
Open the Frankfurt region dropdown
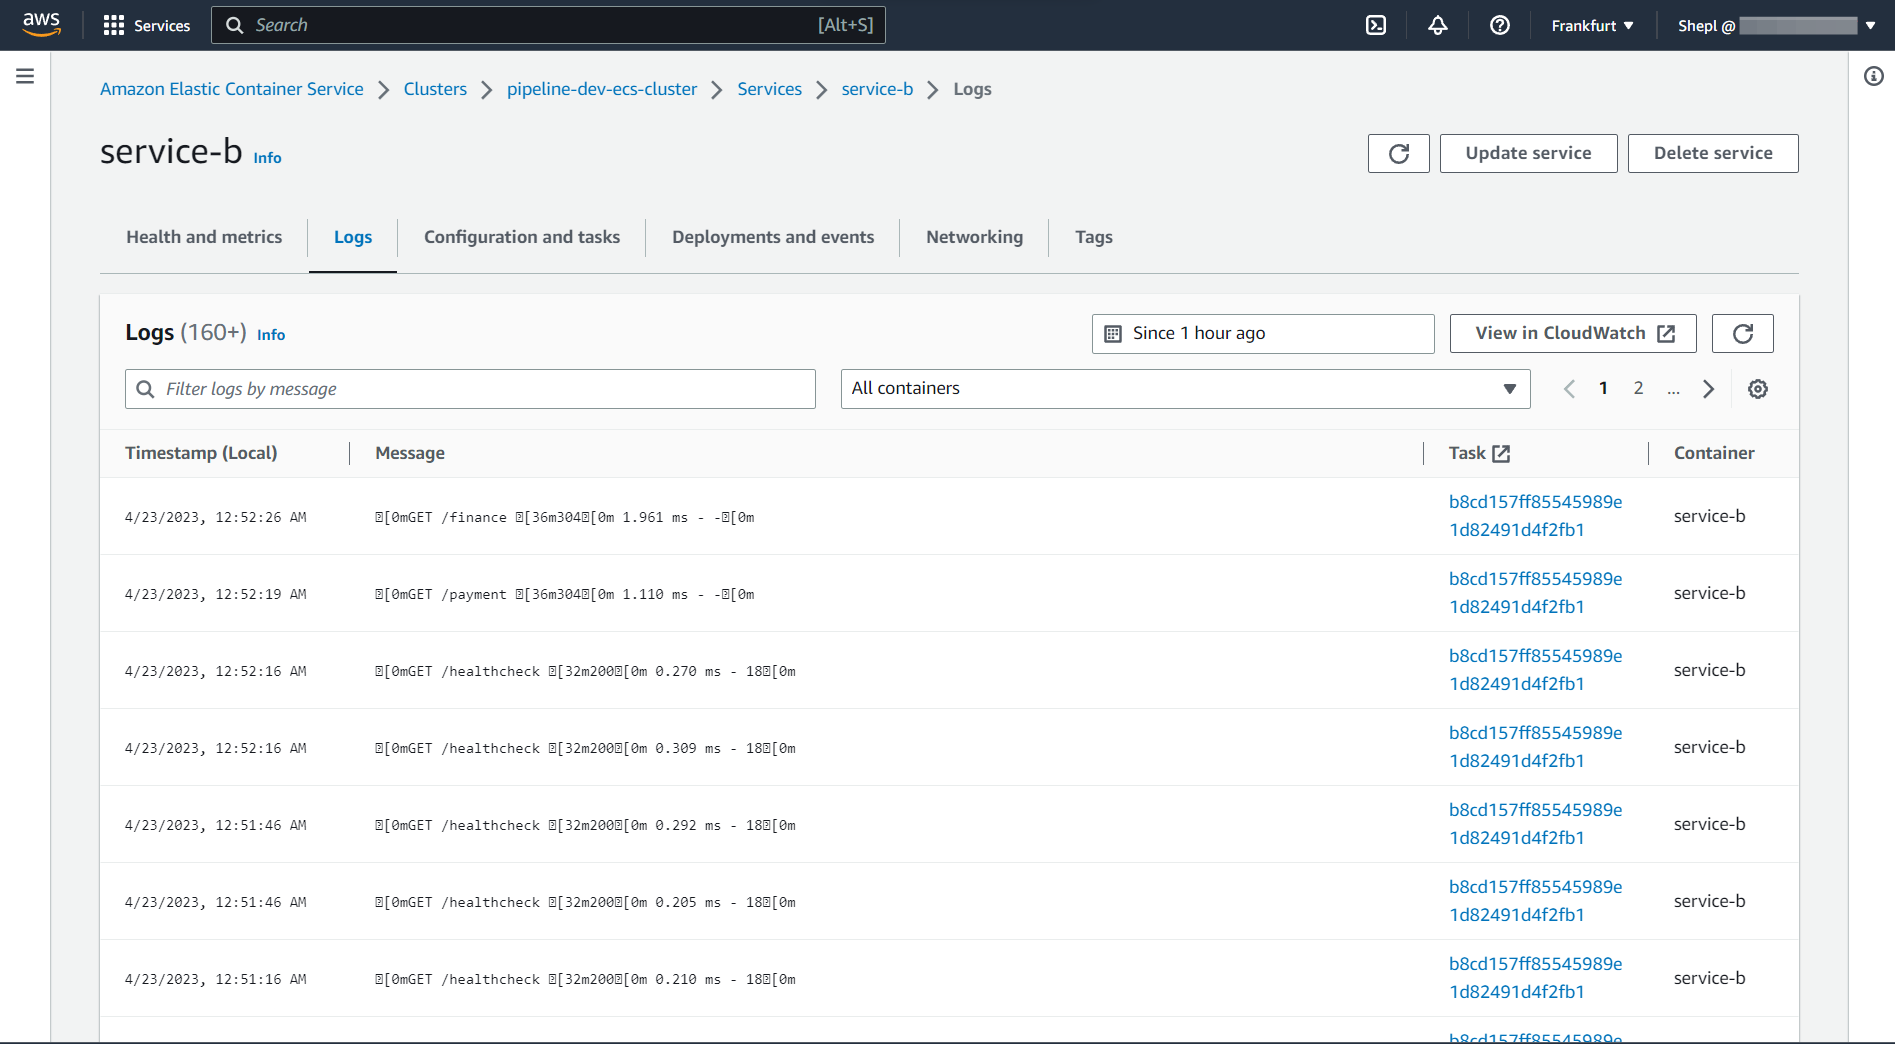[1592, 25]
